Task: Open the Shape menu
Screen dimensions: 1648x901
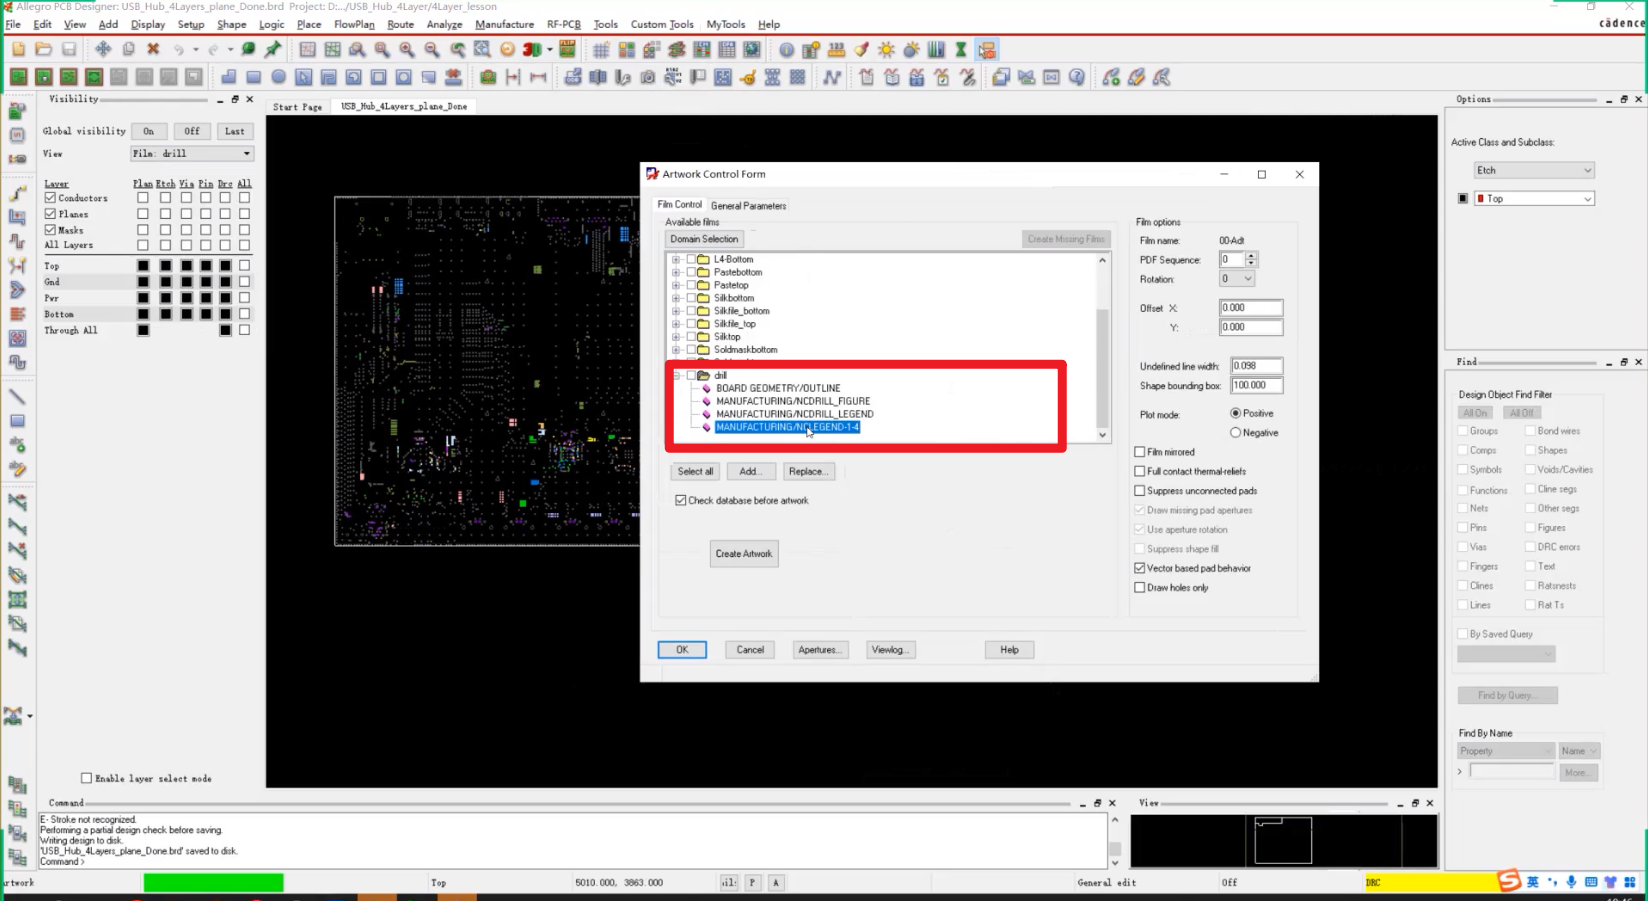Action: 231,24
